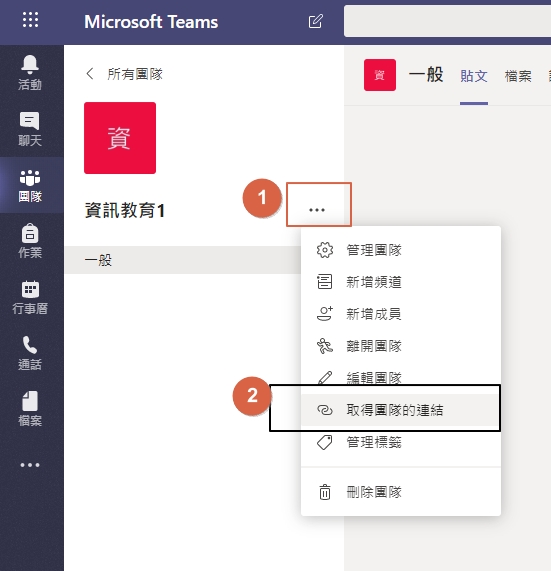Click the search input field at top
The width and height of the screenshot is (551, 571).
coord(447,21)
